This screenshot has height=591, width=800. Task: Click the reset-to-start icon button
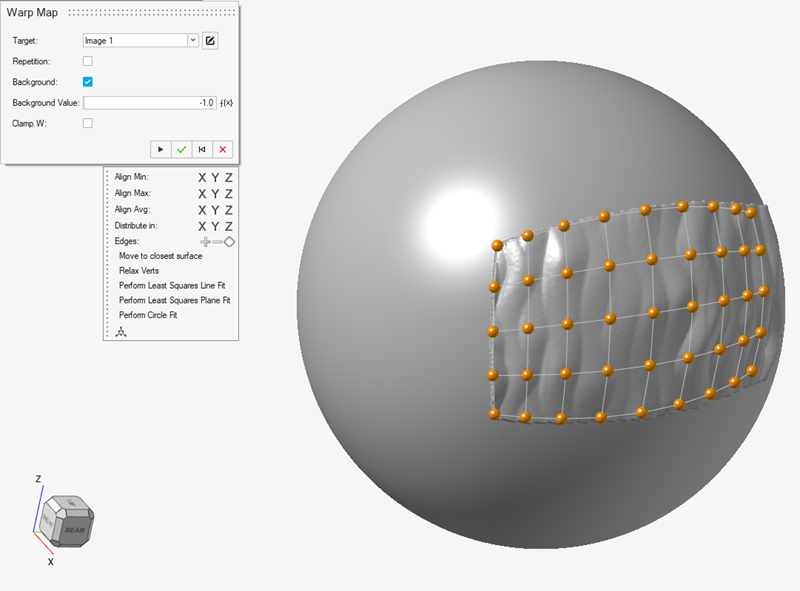click(202, 149)
